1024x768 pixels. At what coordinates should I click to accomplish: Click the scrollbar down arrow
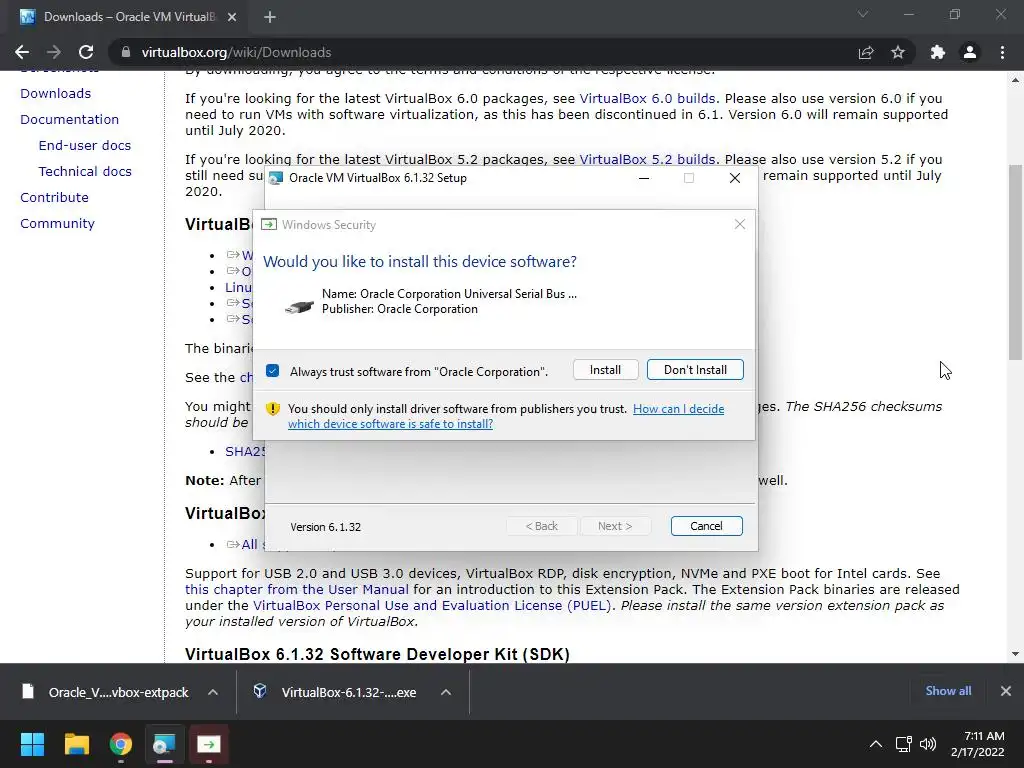1015,654
